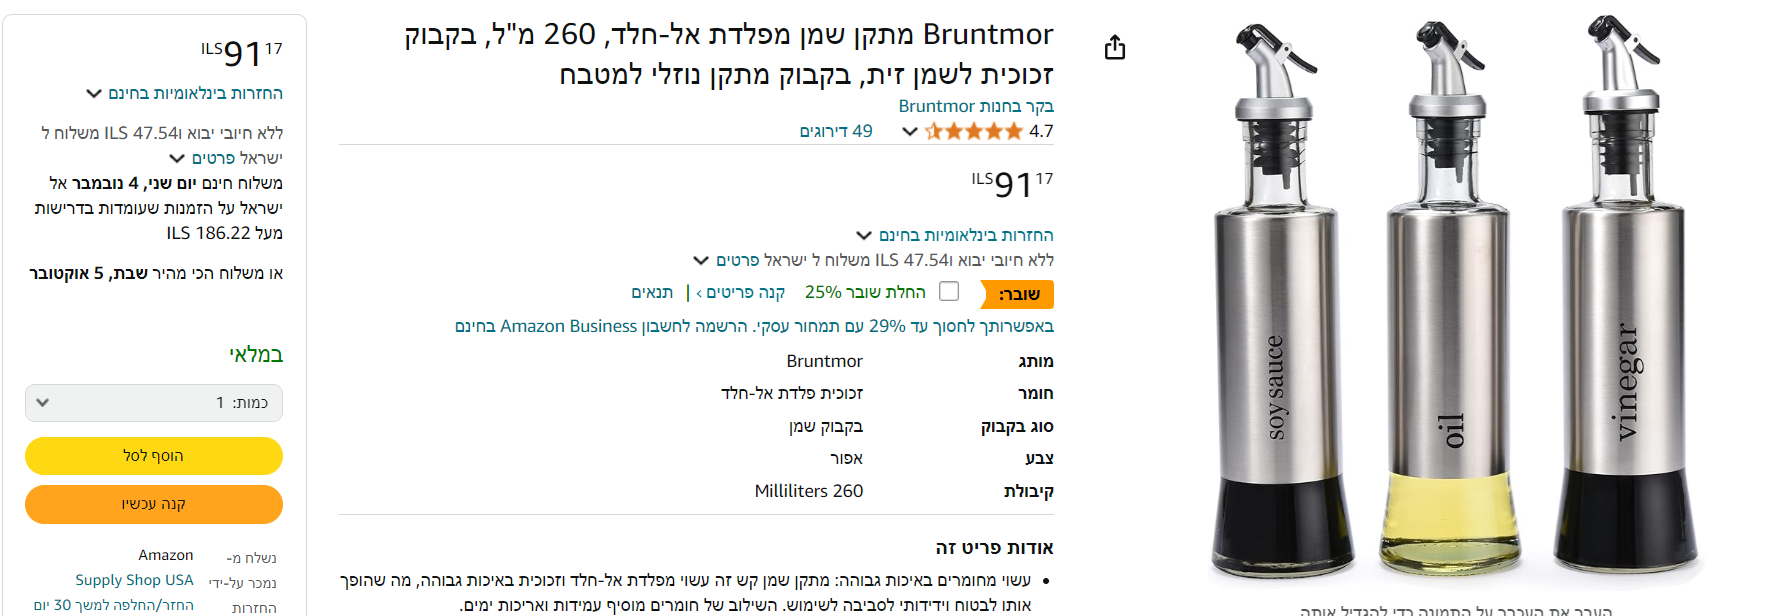The height and width of the screenshot is (616, 1773).
Task: Expand the buy box Israel shipping details
Action: point(225,158)
